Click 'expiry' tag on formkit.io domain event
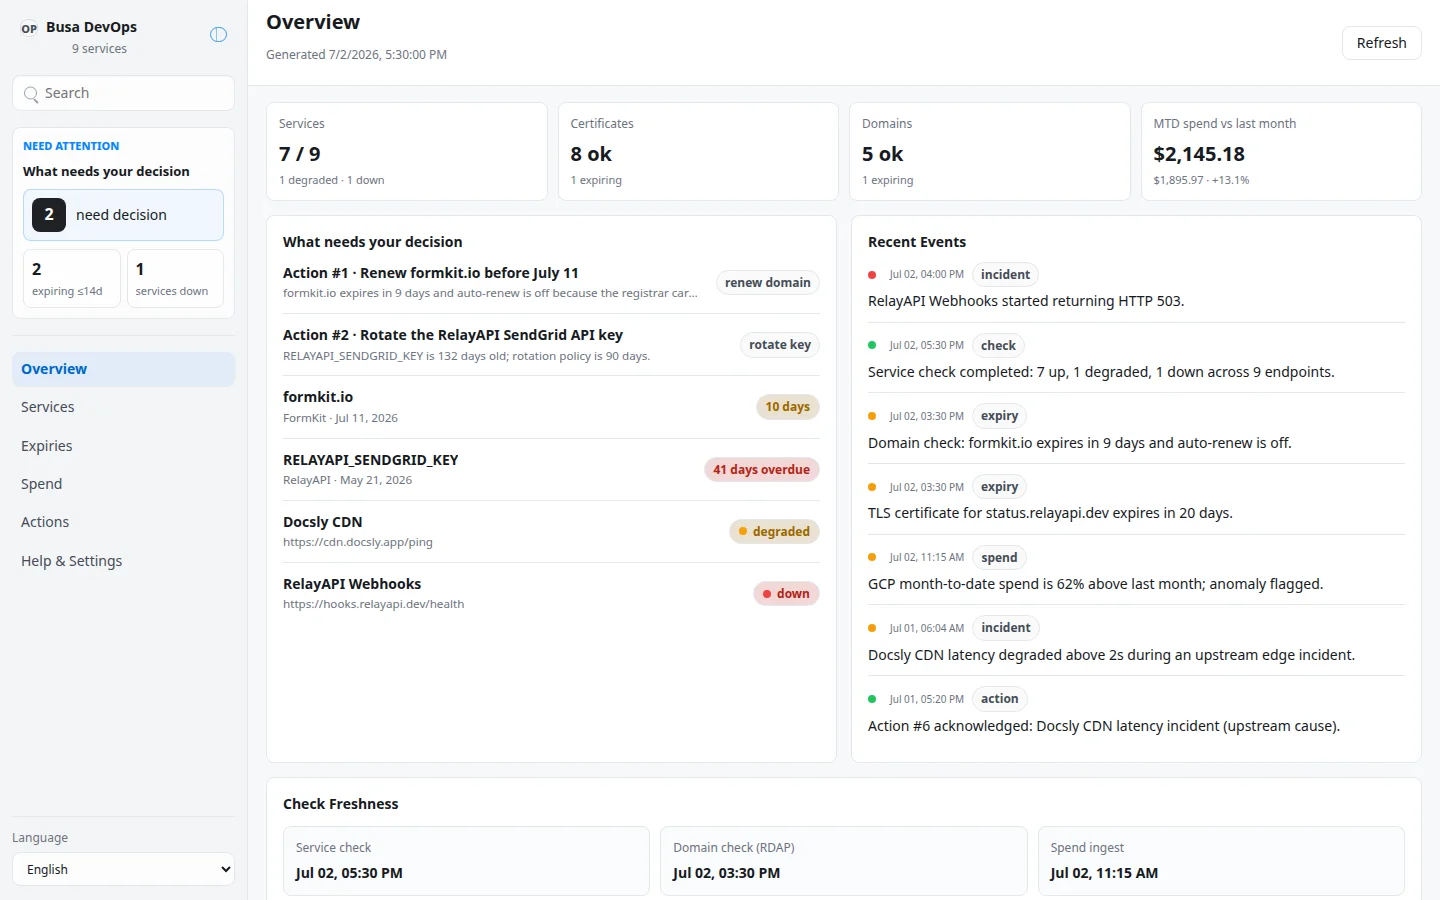This screenshot has width=1440, height=900. (999, 416)
